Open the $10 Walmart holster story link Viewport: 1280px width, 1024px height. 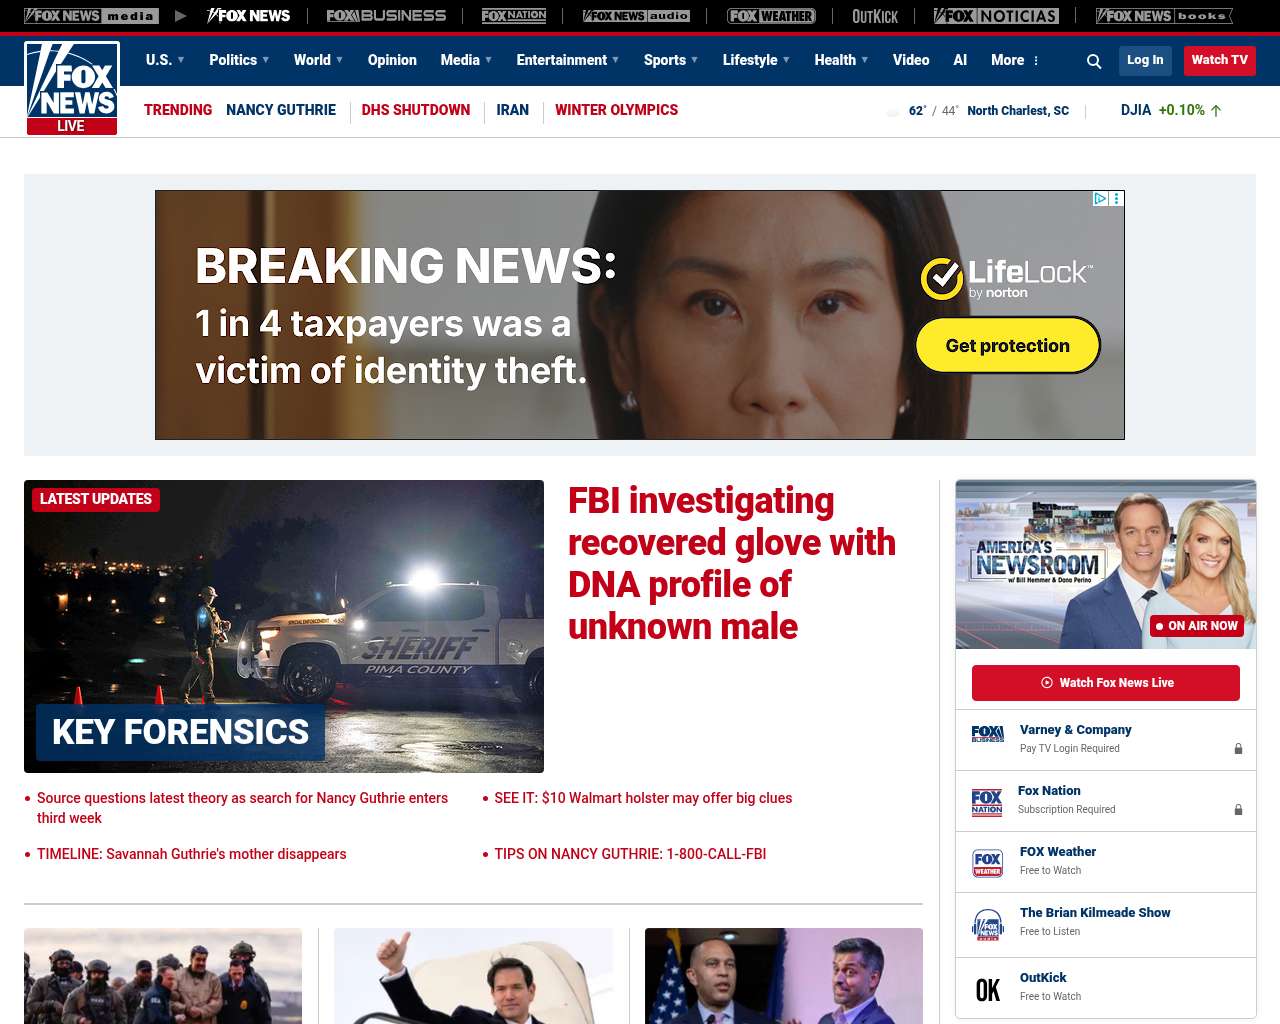(643, 798)
